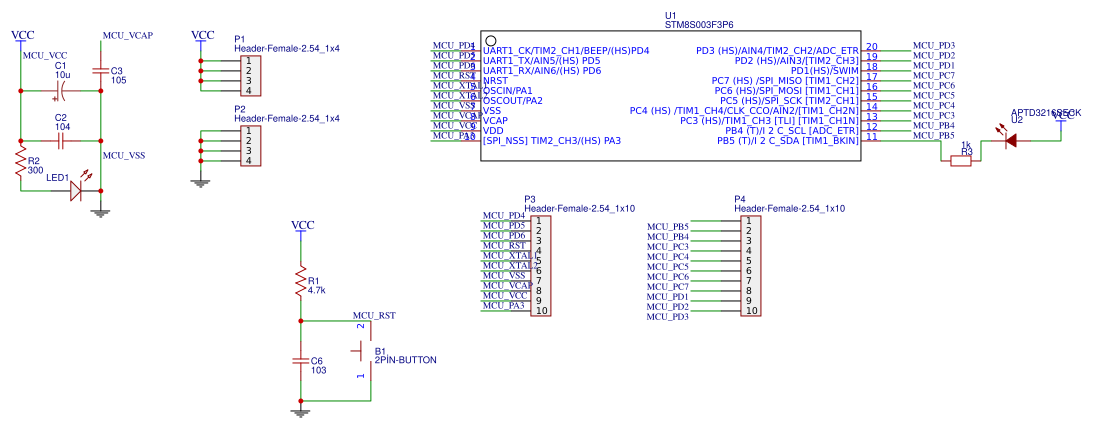Click the MCU_PC3 net label beside U1 pin 13

pos(933,115)
